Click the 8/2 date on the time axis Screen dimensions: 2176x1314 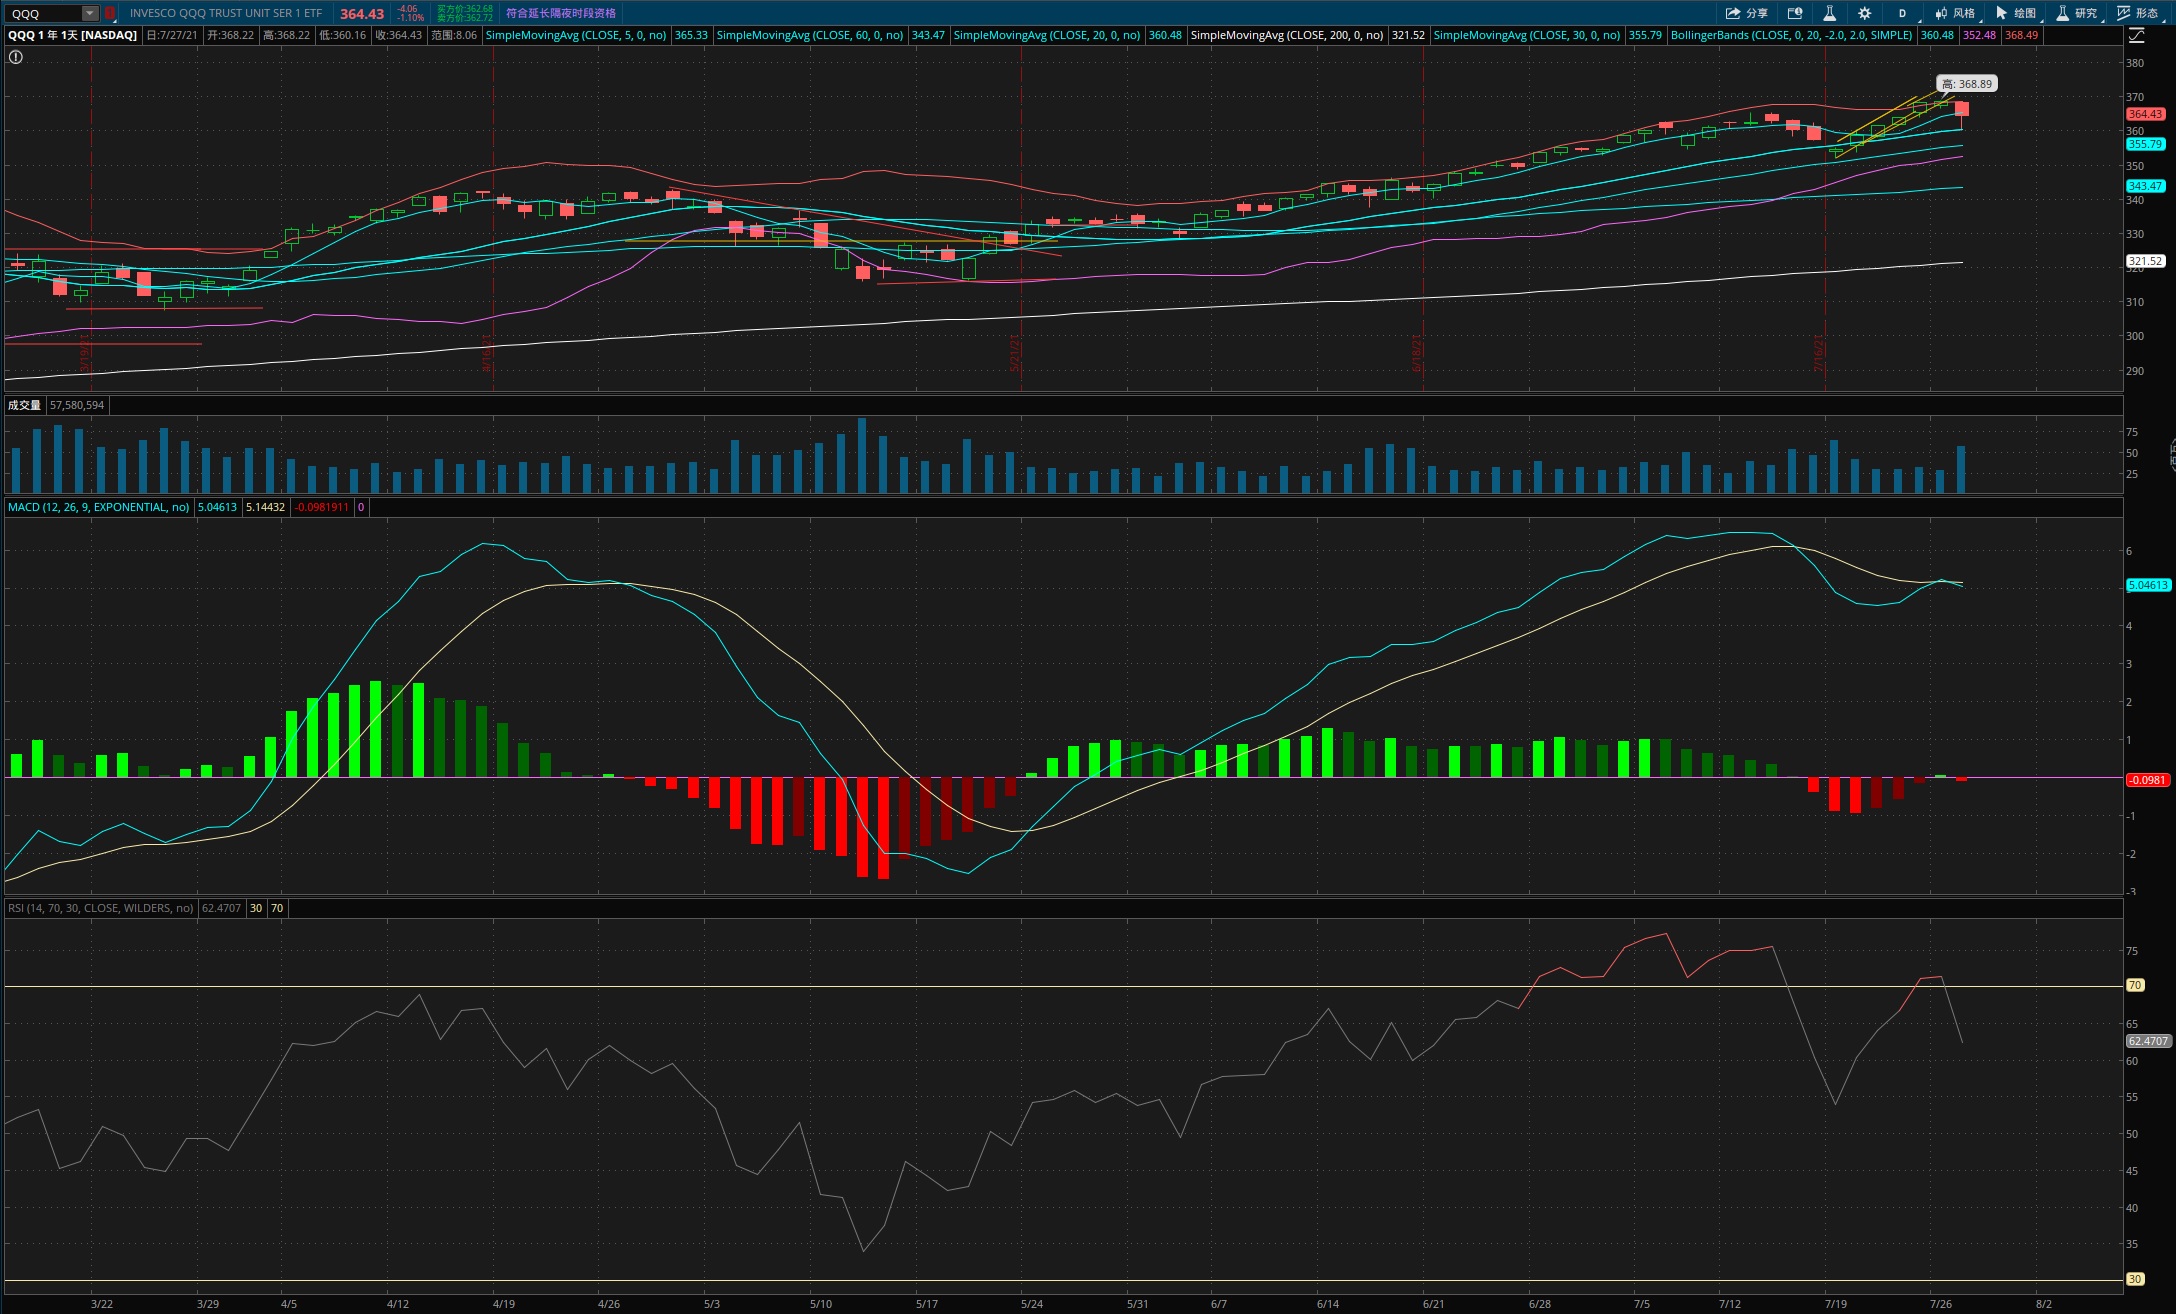click(x=2044, y=1304)
